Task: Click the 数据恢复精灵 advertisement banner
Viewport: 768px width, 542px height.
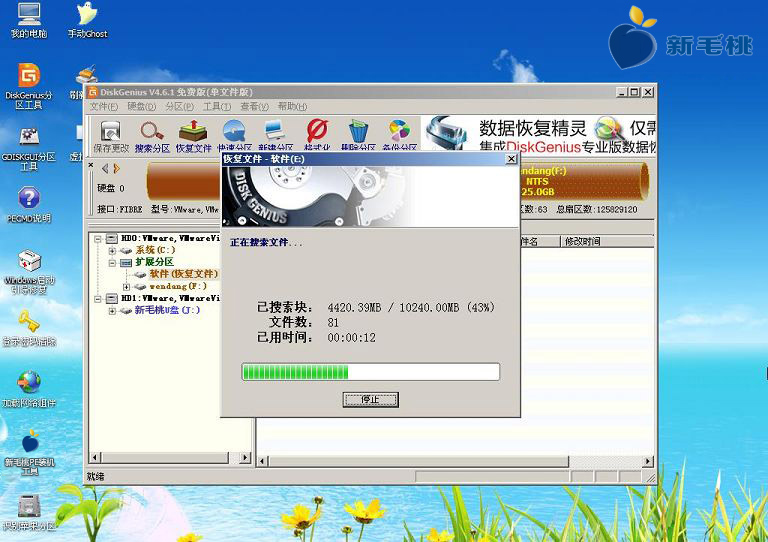Action: tap(539, 134)
